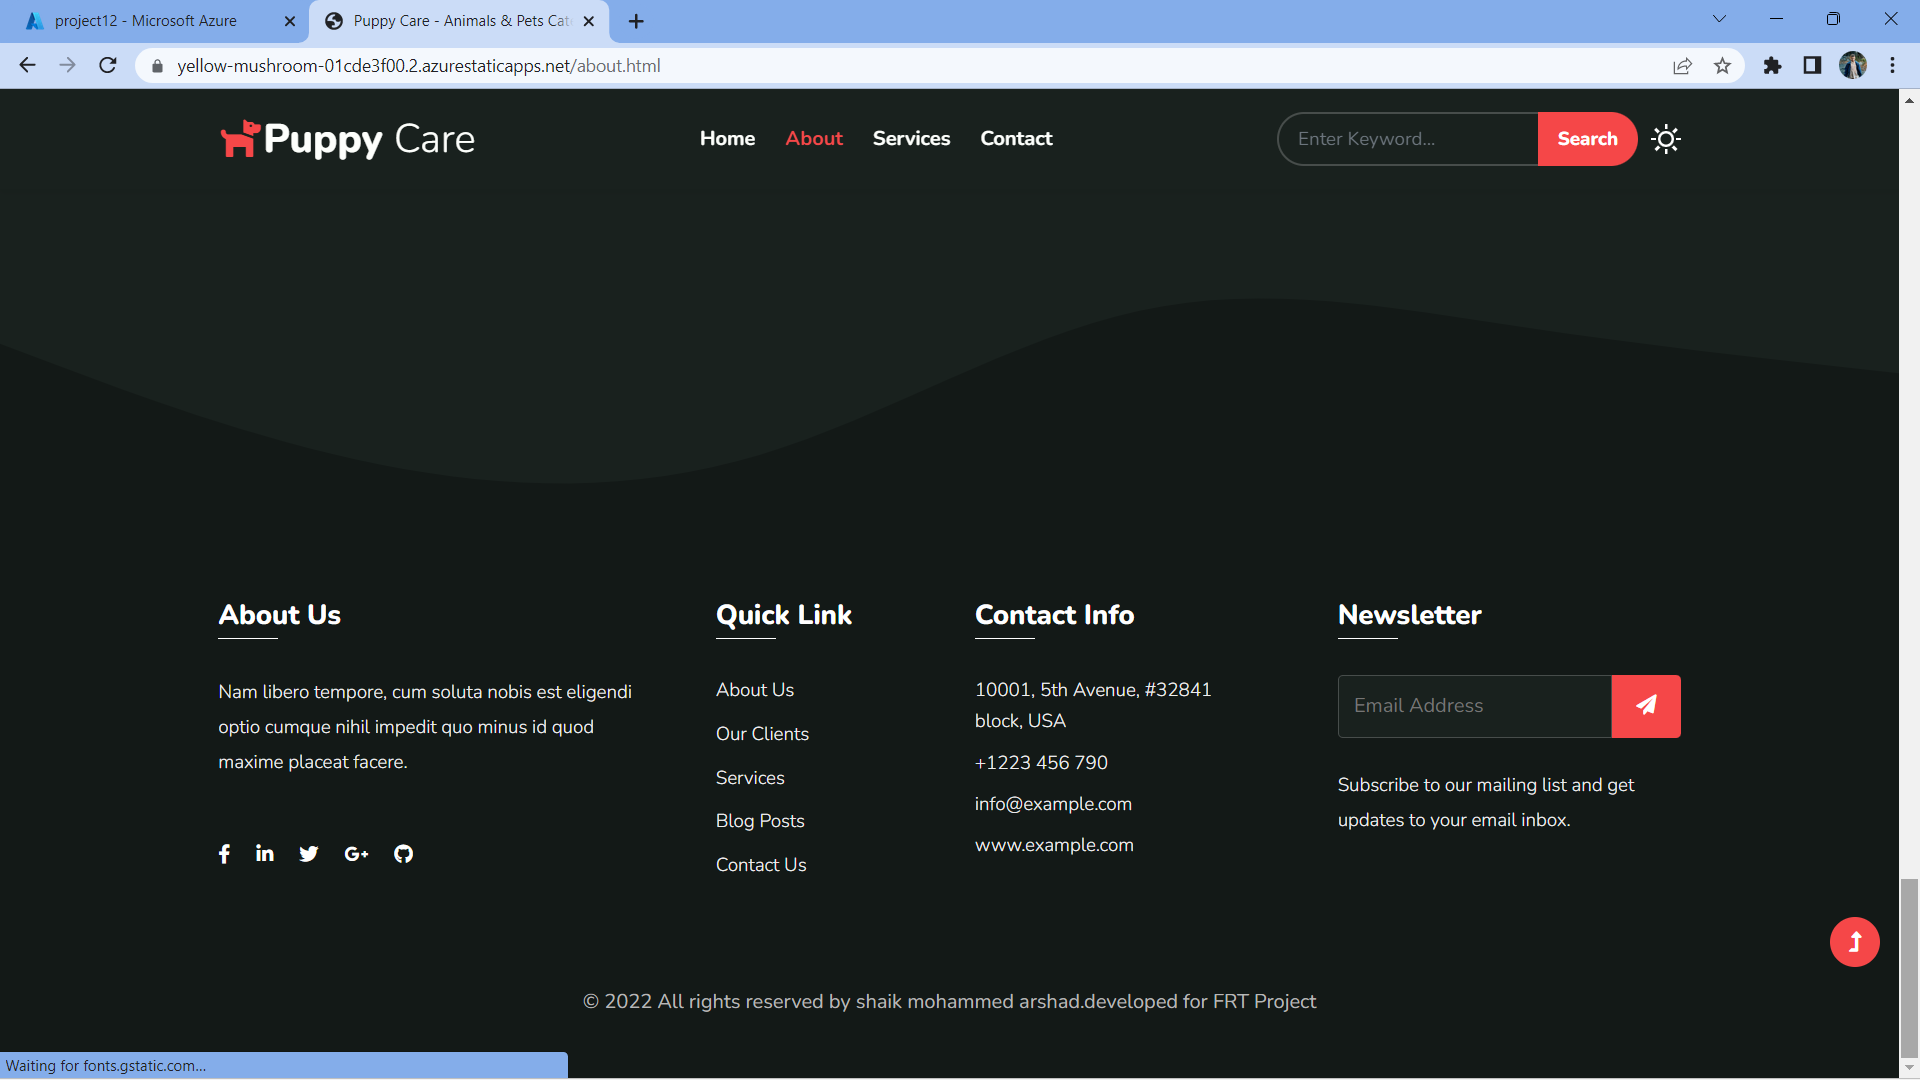The height and width of the screenshot is (1080, 1920).
Task: Select Home in the navigation bar
Action: pyautogui.click(x=727, y=139)
